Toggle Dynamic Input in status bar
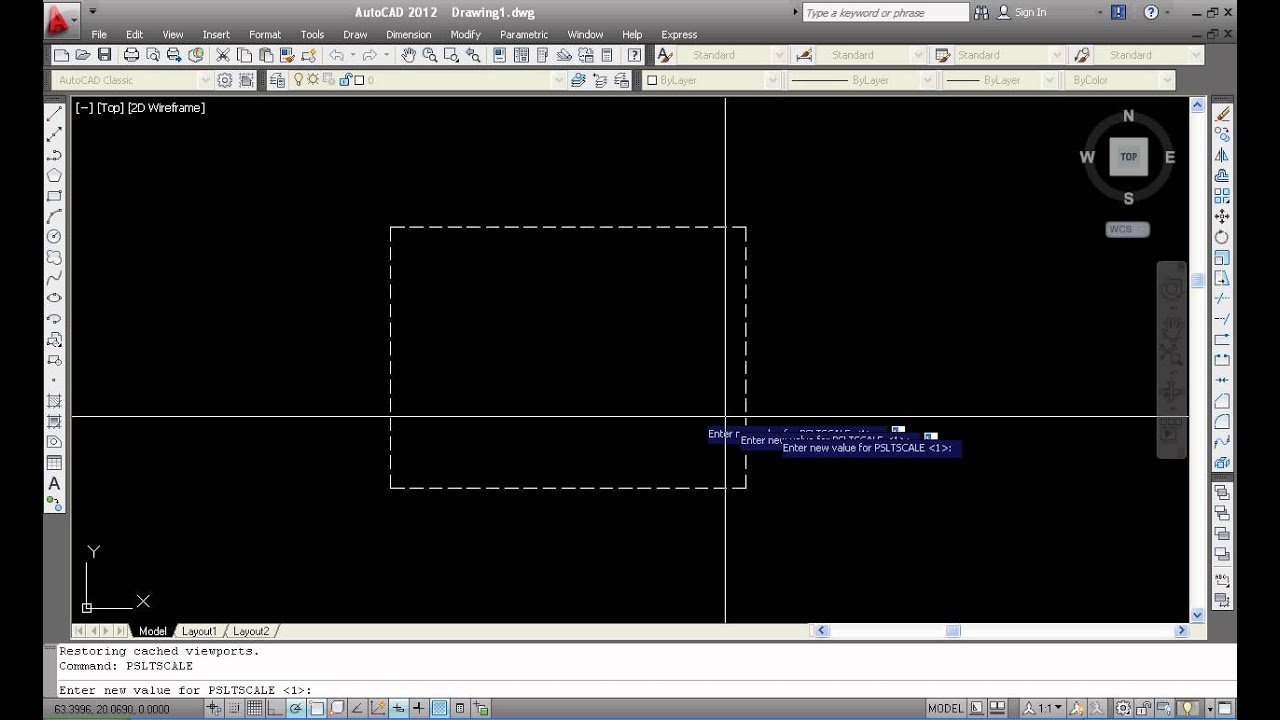Screen dimensions: 1280x720 pos(398,708)
